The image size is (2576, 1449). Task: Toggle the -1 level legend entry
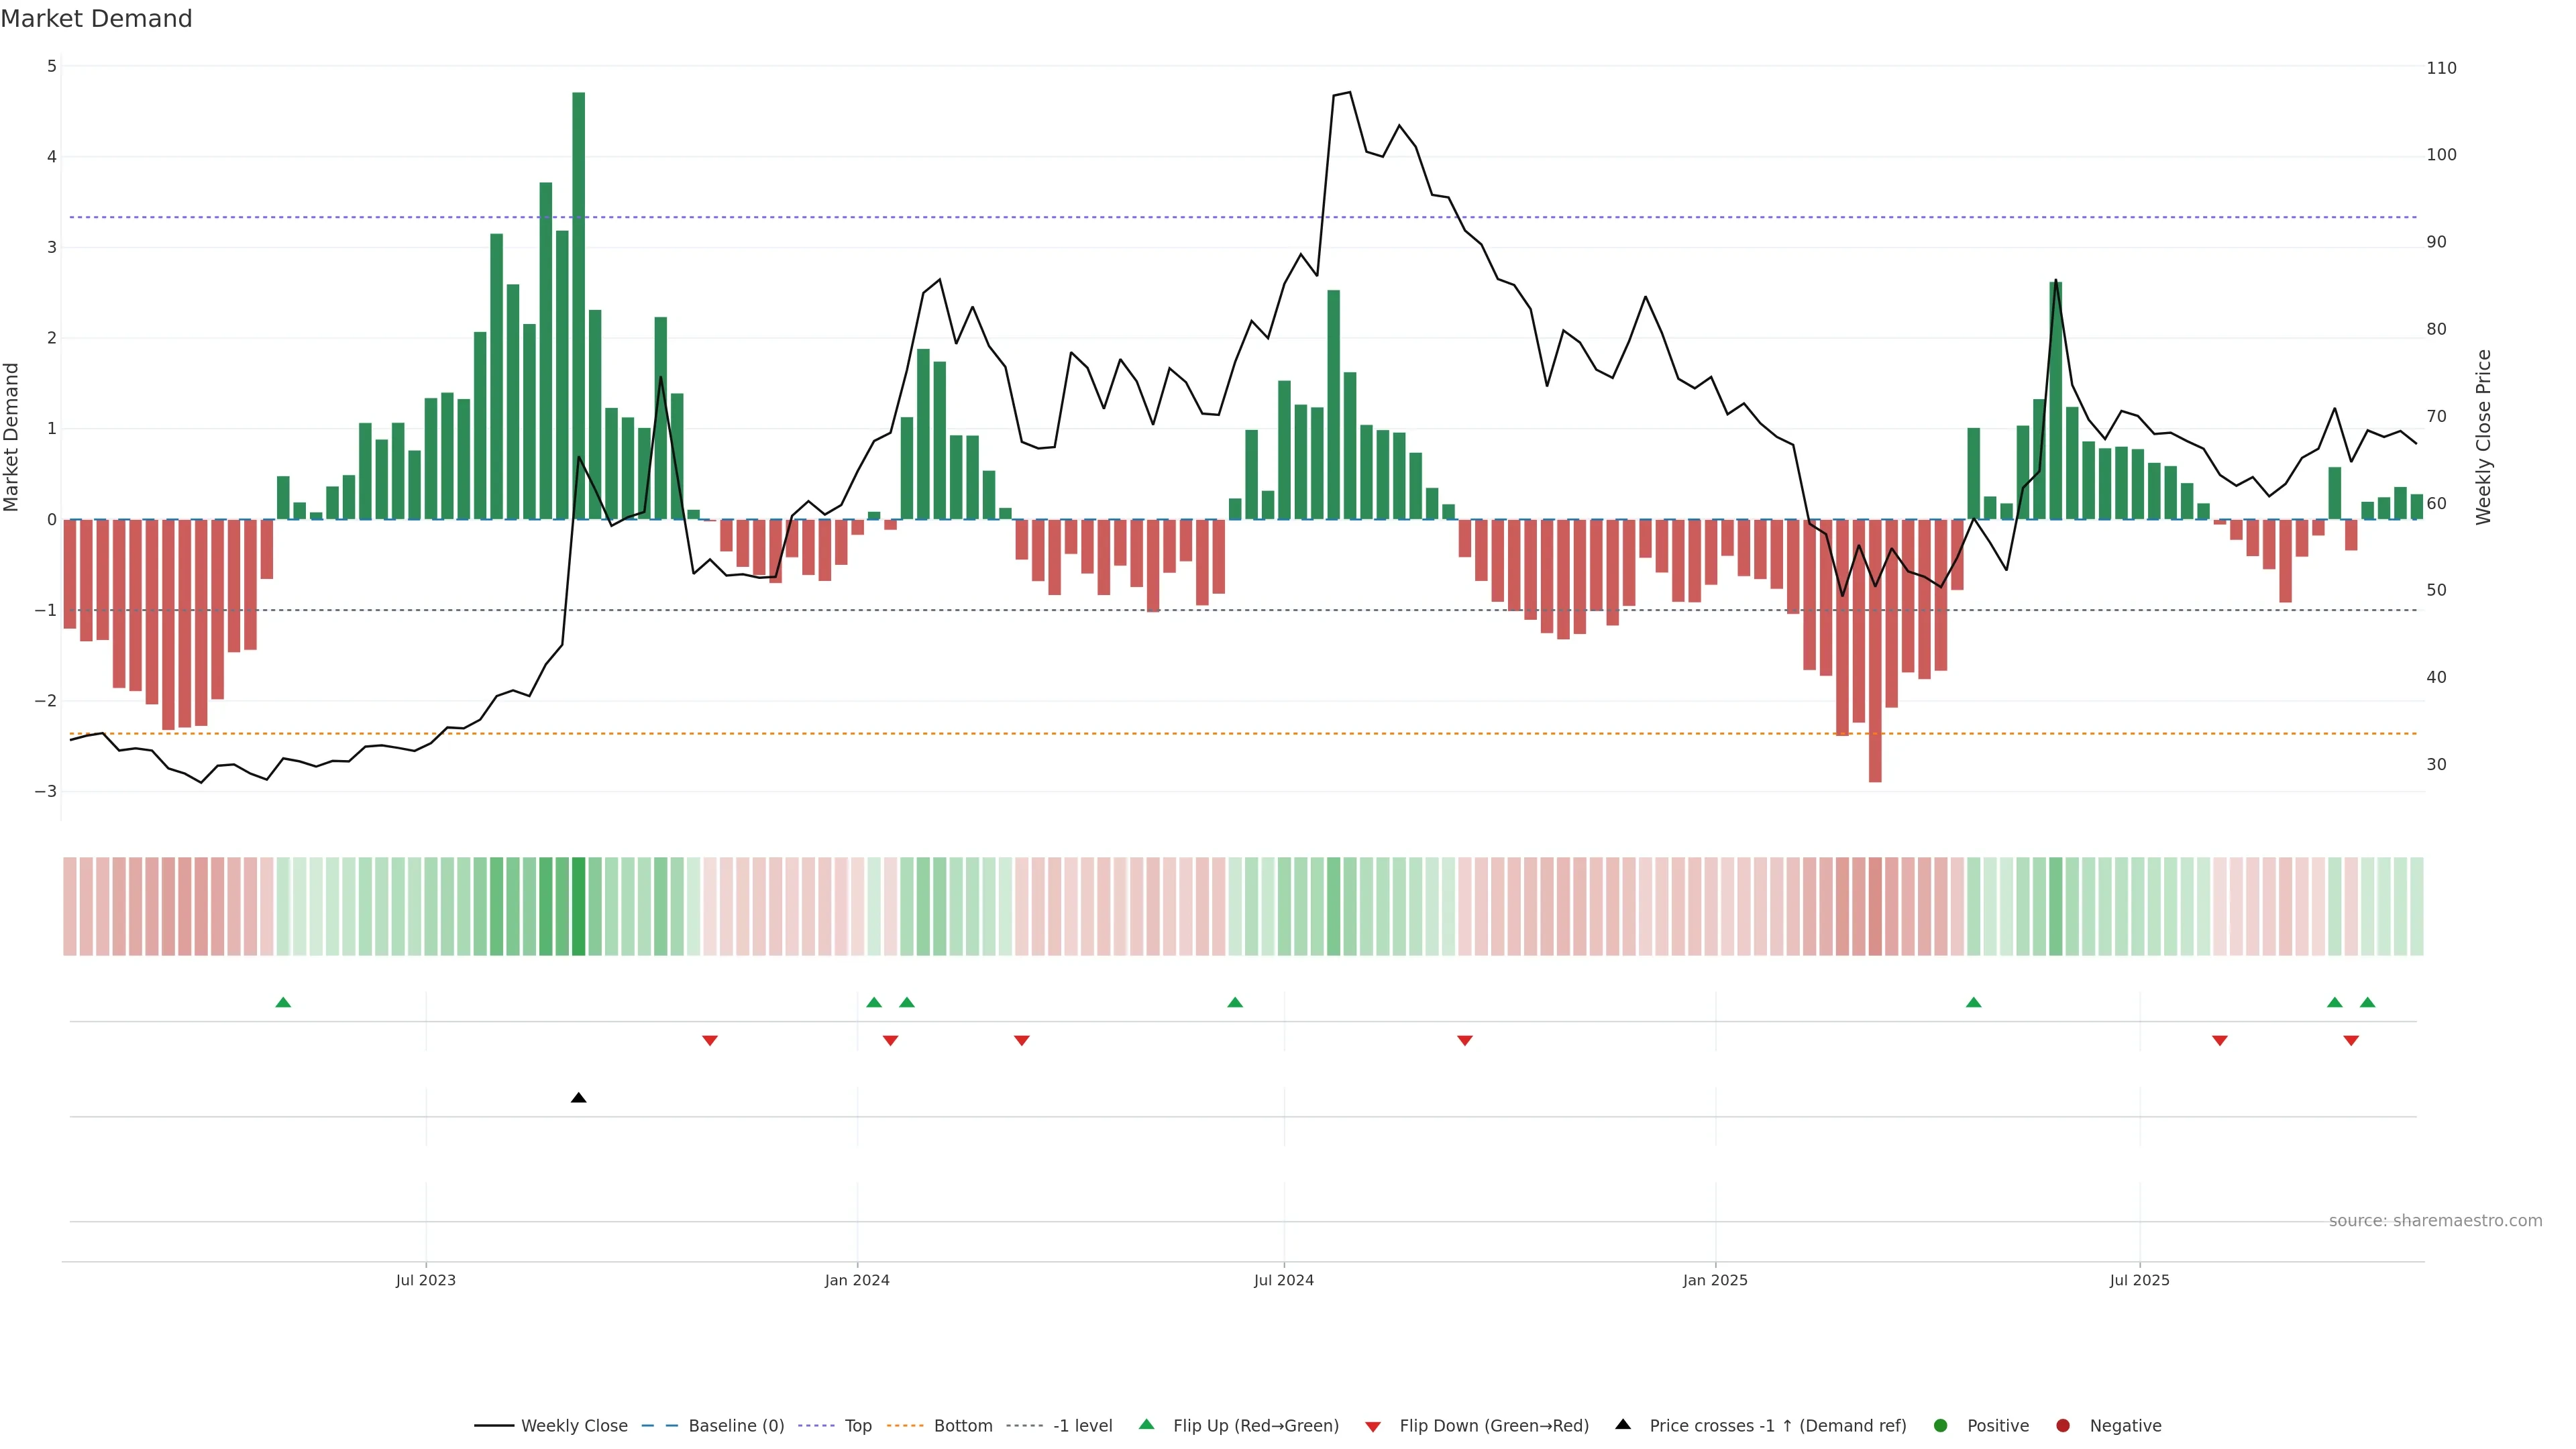tap(1082, 1426)
